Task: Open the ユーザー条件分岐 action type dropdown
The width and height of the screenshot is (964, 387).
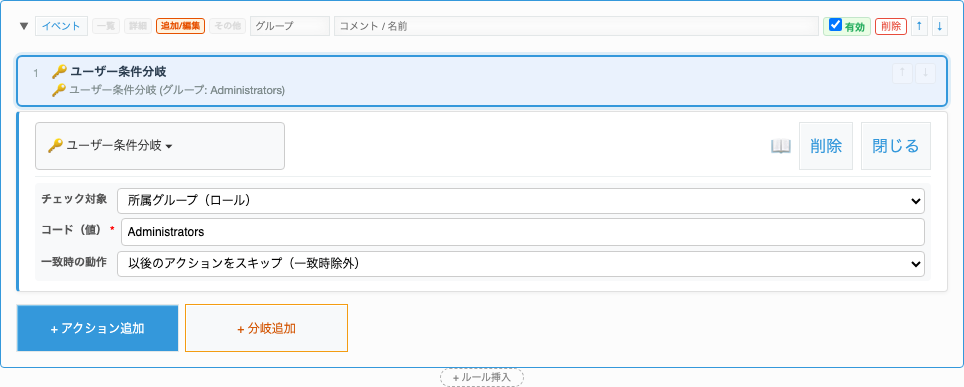Action: (x=160, y=146)
